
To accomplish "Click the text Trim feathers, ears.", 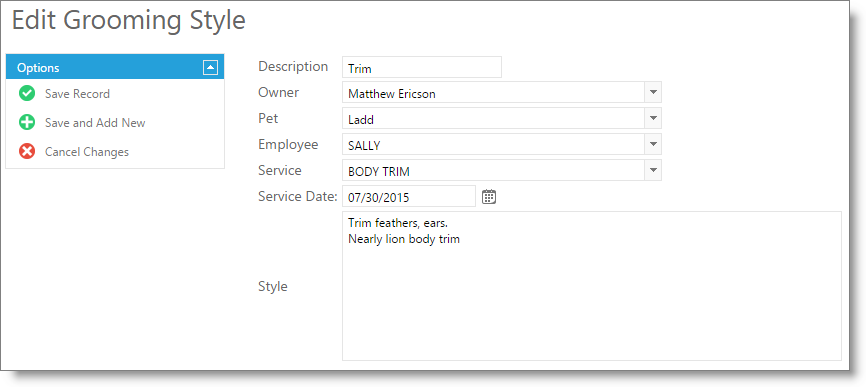I will [398, 223].
